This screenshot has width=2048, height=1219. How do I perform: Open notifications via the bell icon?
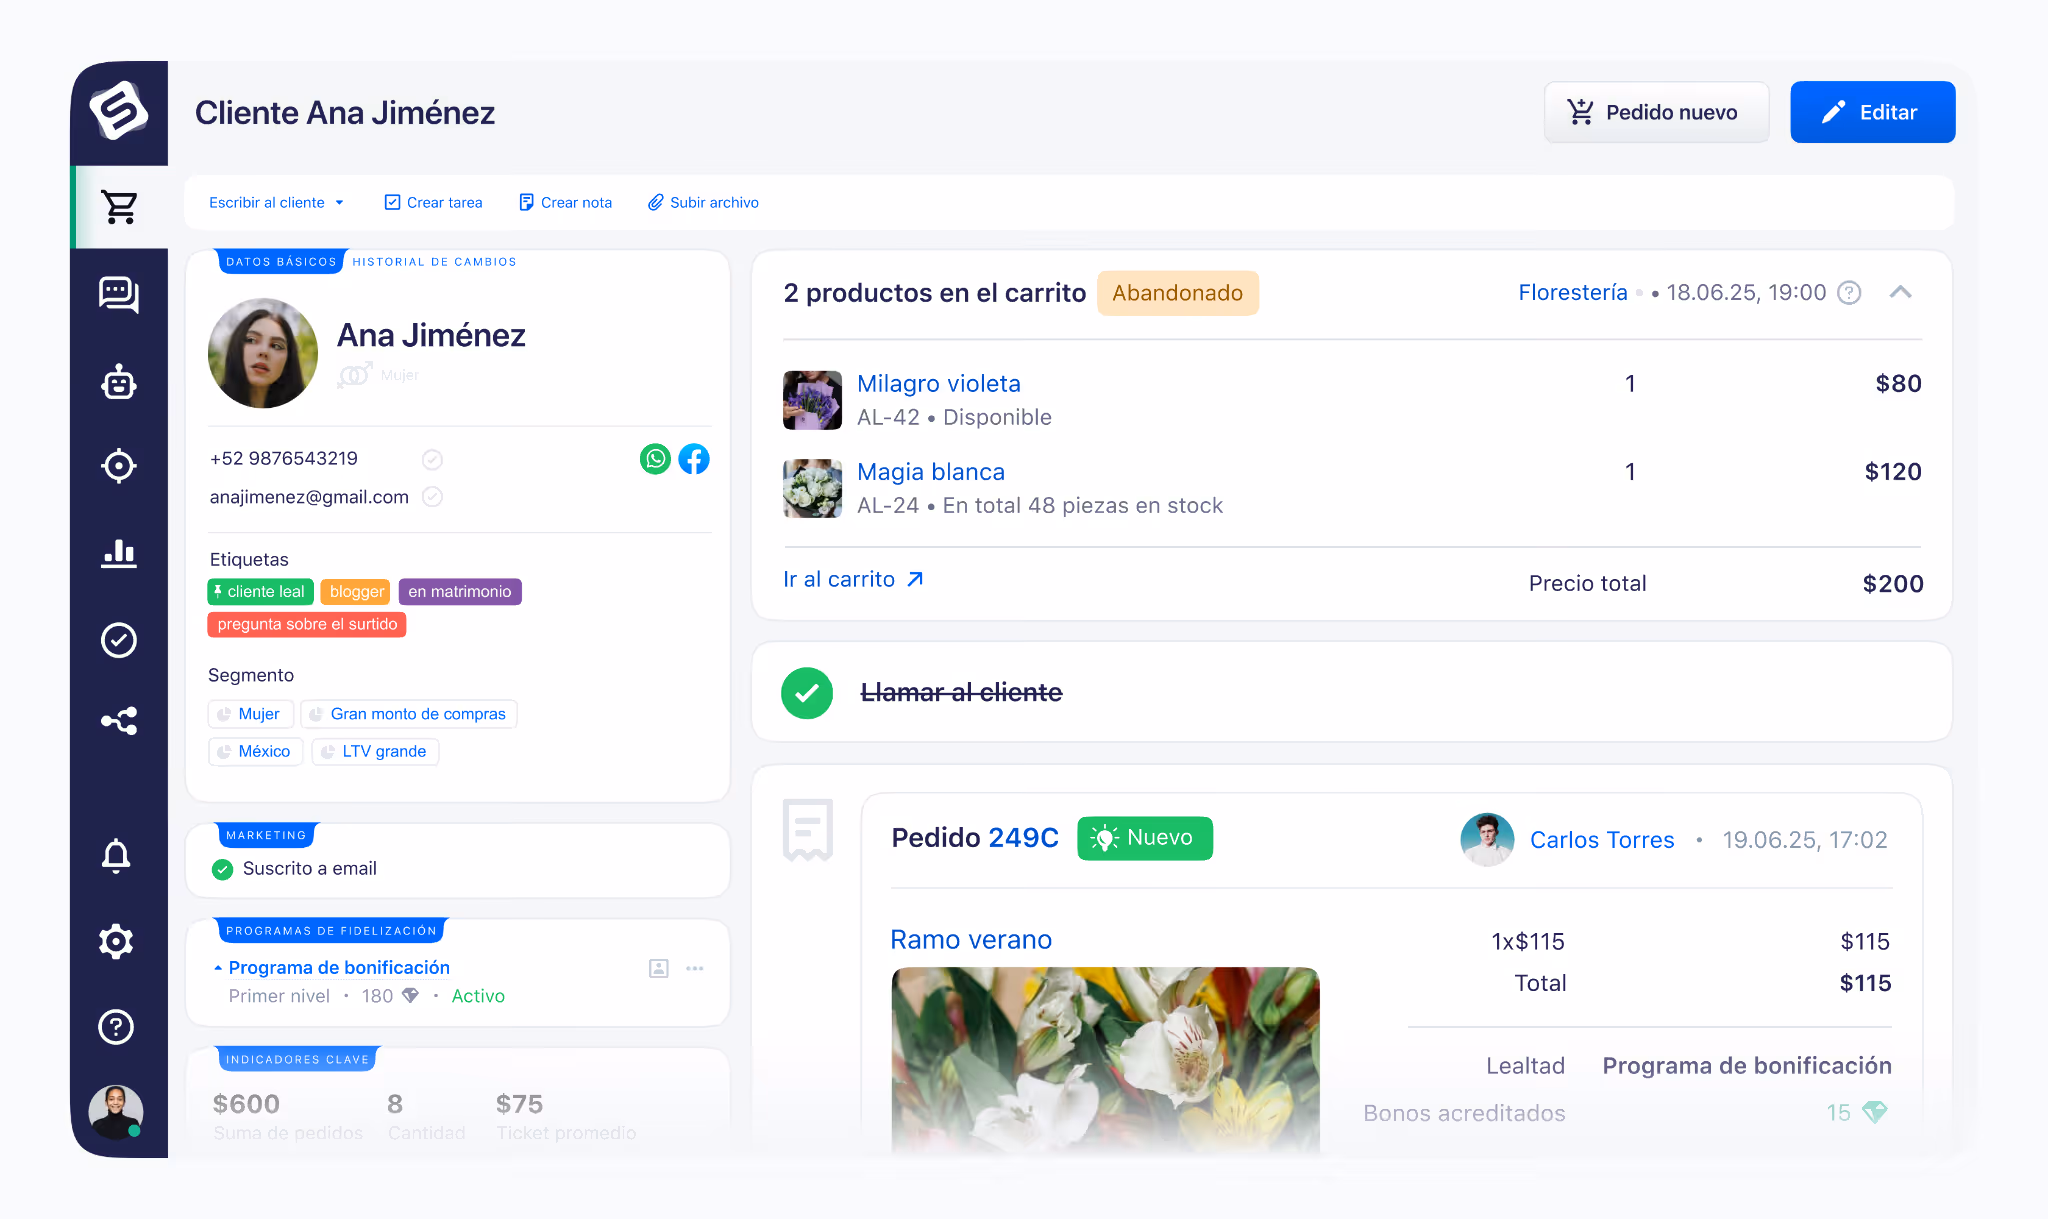tap(117, 856)
